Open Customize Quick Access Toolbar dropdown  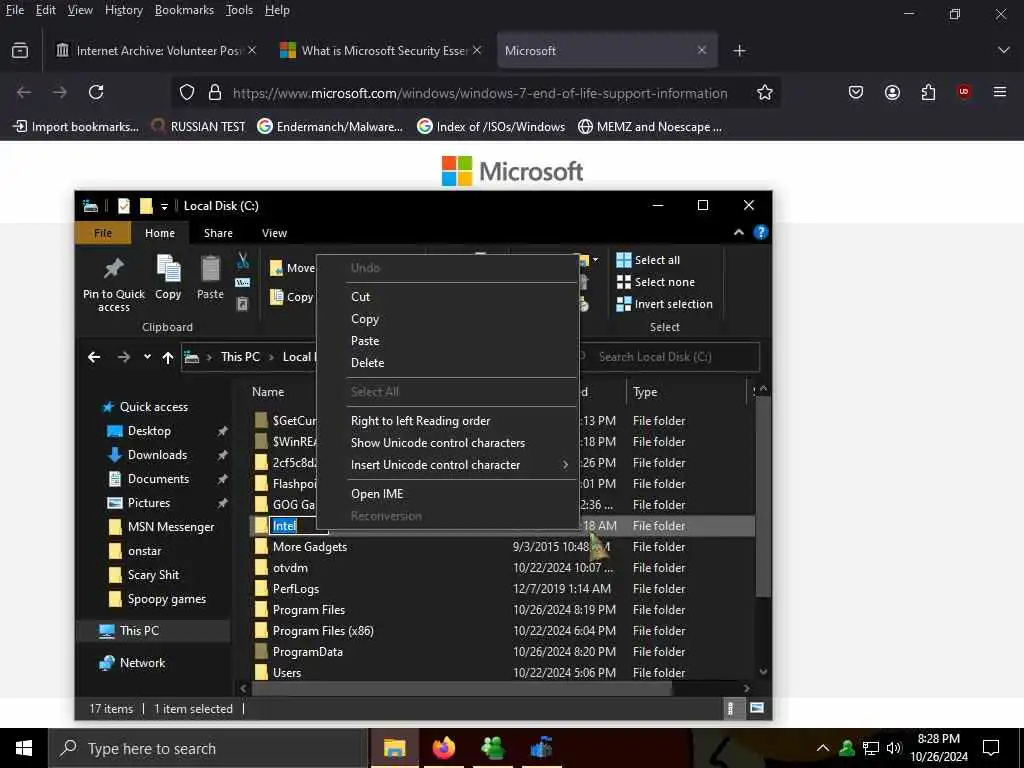coord(165,206)
